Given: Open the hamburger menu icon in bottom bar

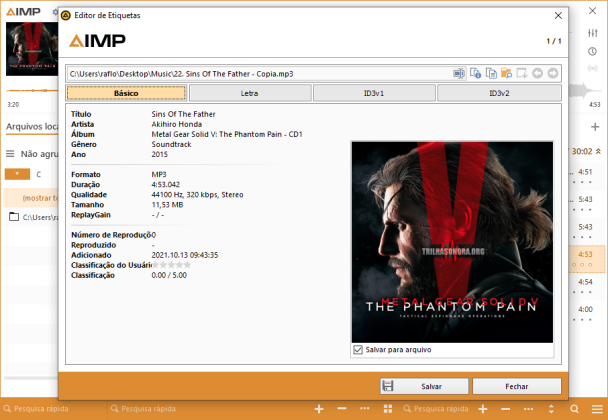Looking at the screenshot, I should tap(597, 409).
